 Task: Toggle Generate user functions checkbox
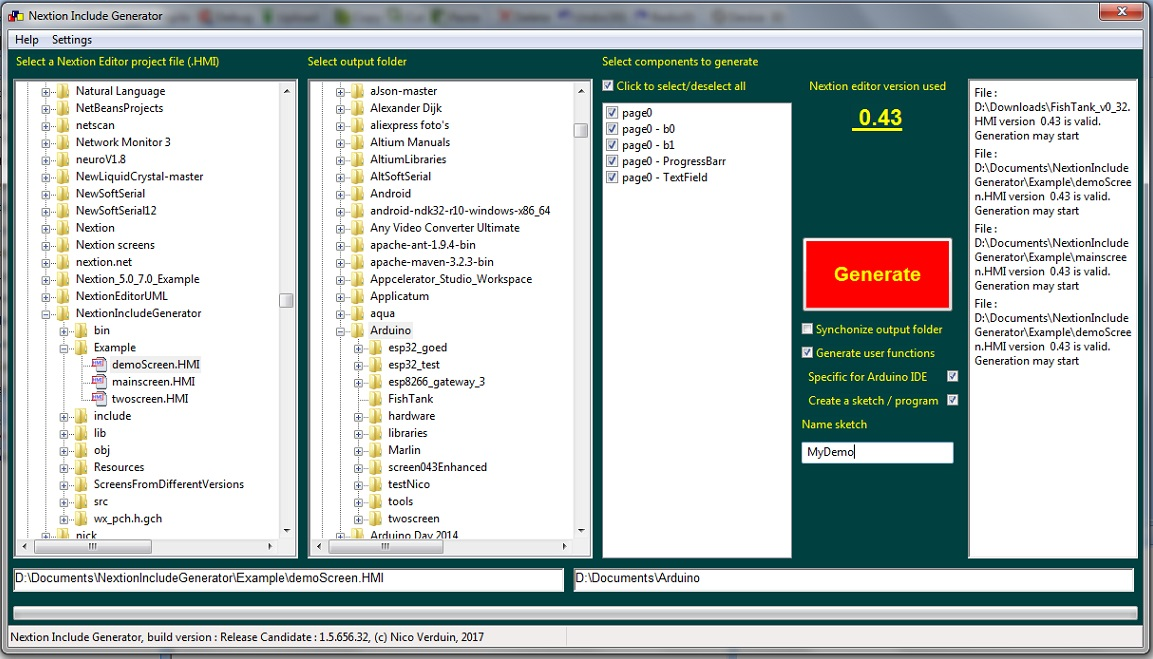tap(807, 352)
